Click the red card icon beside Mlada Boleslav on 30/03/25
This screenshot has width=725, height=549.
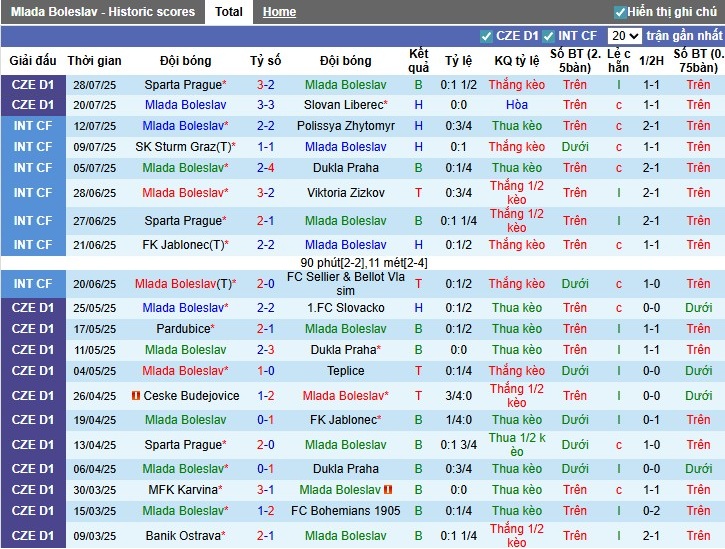[388, 489]
